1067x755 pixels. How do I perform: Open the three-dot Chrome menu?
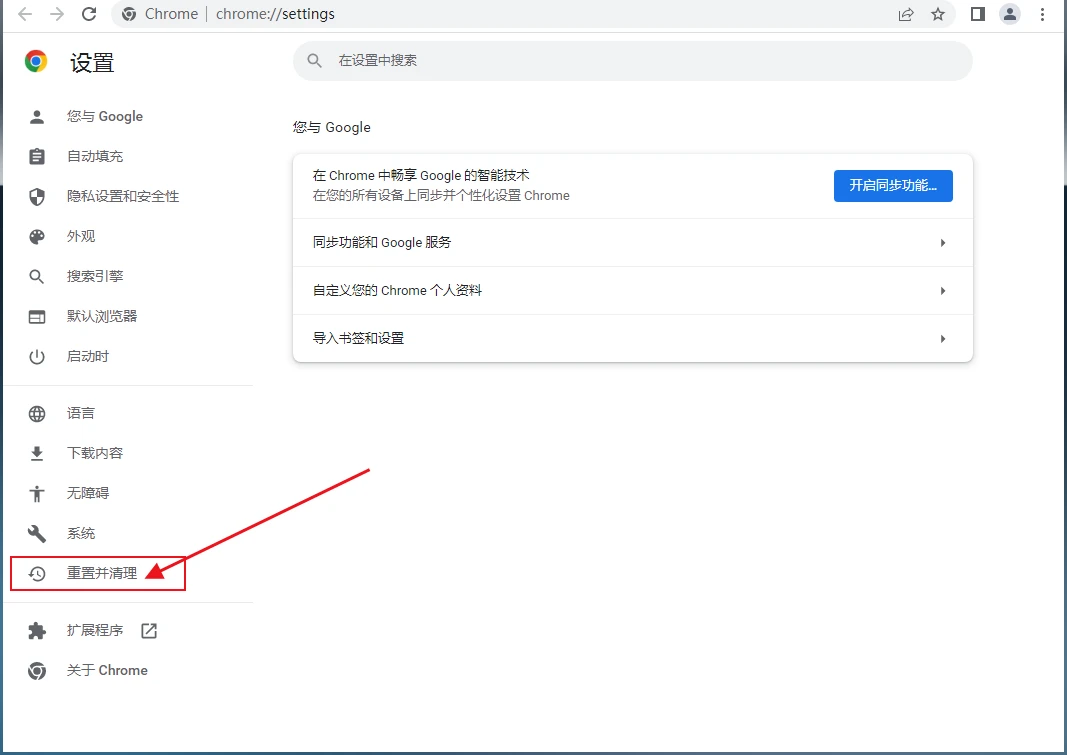click(x=1042, y=14)
